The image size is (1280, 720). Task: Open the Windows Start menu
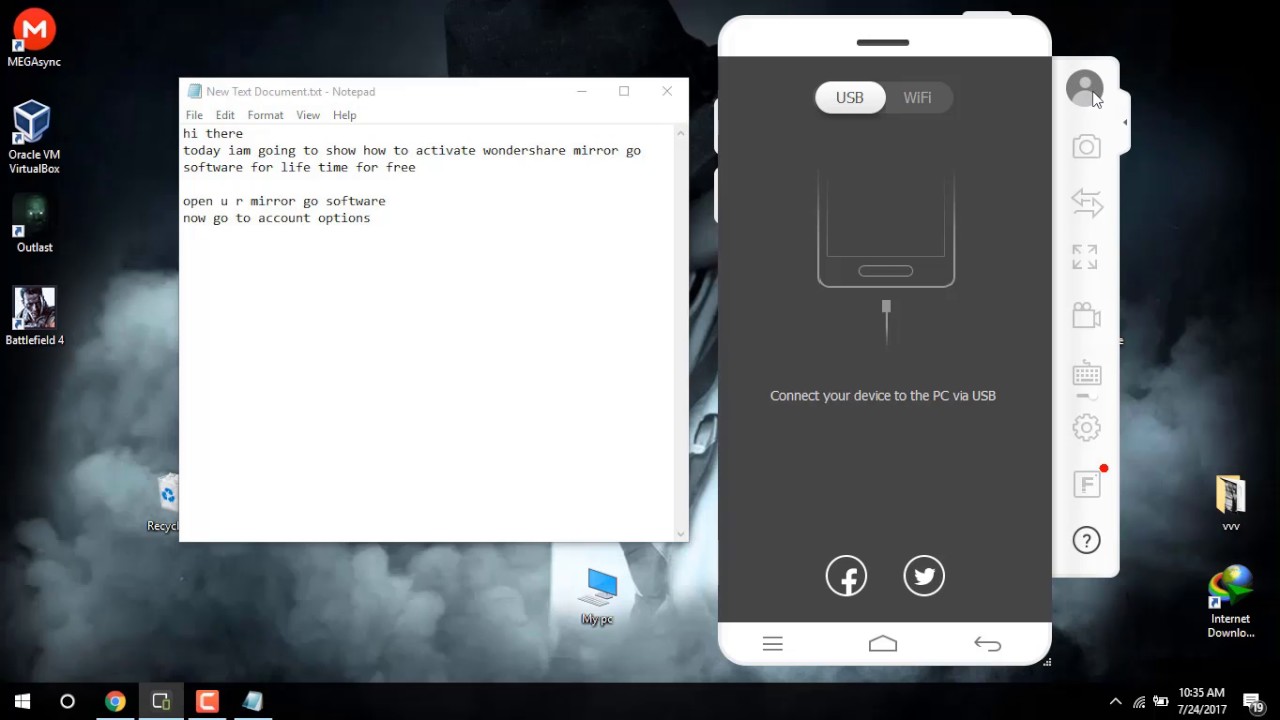pyautogui.click(x=22, y=701)
